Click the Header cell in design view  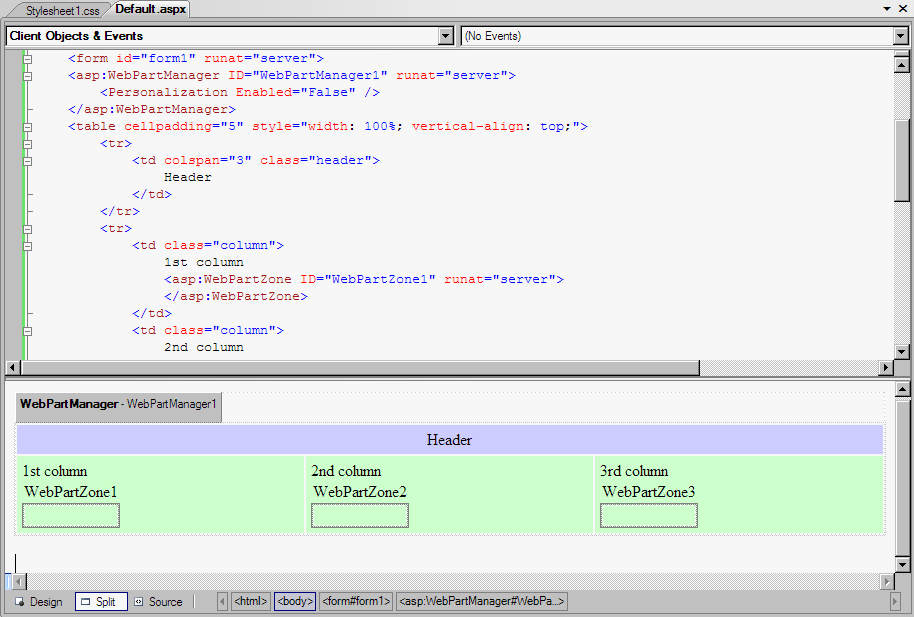click(449, 440)
